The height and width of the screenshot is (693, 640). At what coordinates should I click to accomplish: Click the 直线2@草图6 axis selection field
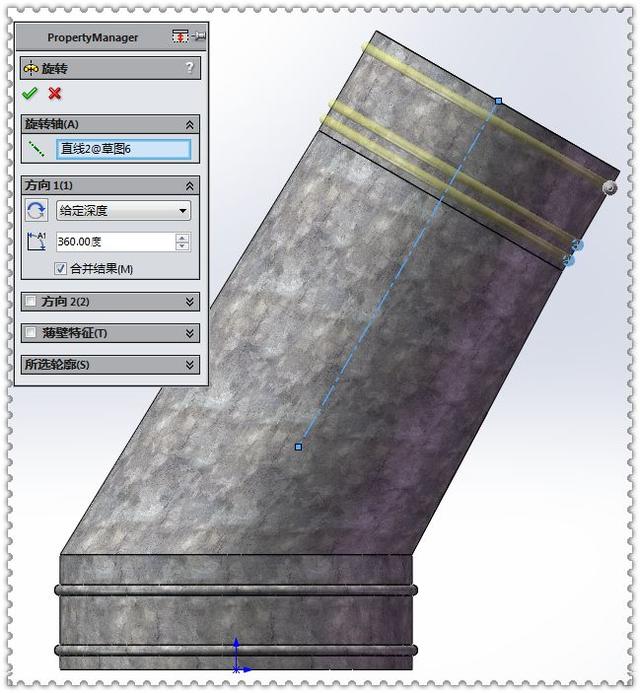pyautogui.click(x=123, y=149)
